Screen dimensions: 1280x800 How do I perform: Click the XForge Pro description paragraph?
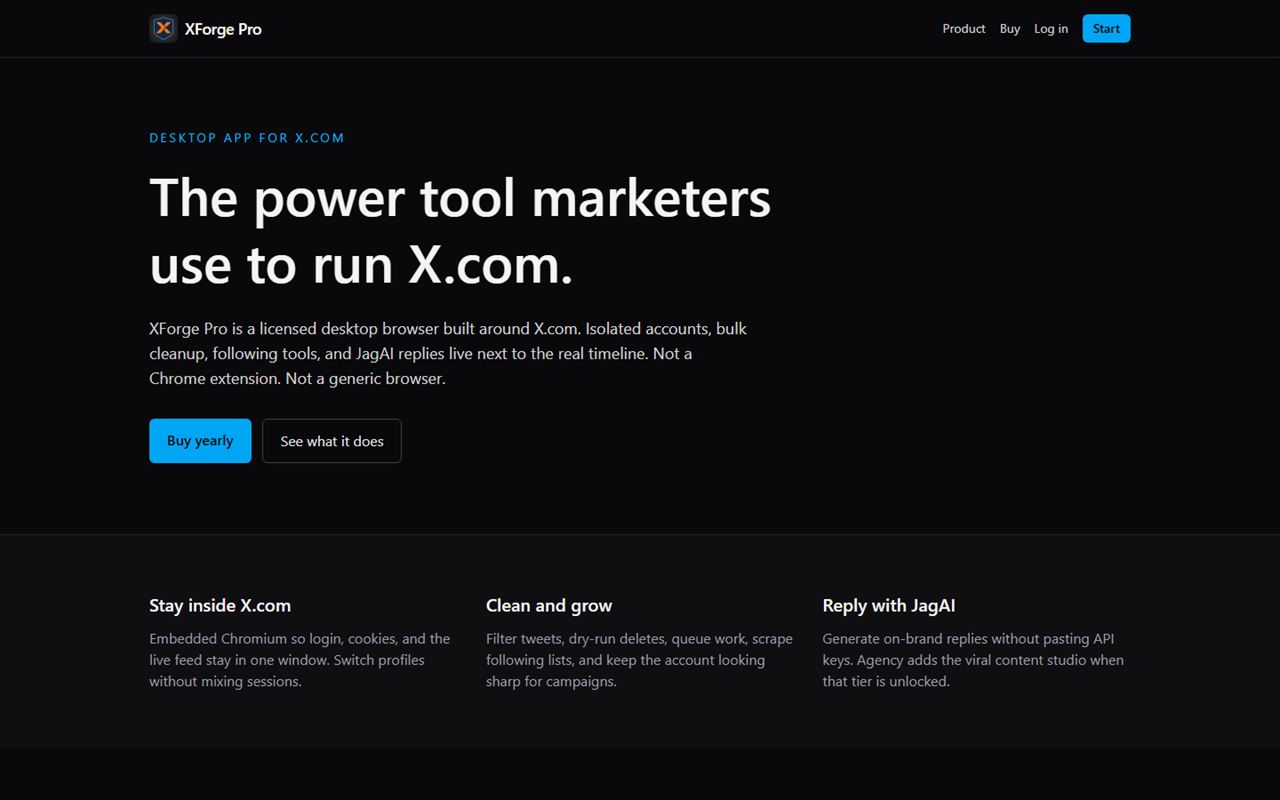point(448,354)
